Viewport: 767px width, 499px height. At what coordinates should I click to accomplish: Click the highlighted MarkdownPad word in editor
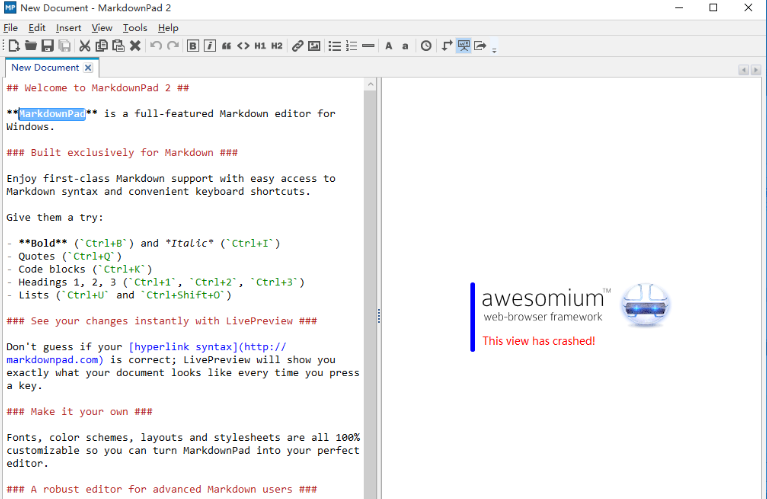(x=52, y=114)
